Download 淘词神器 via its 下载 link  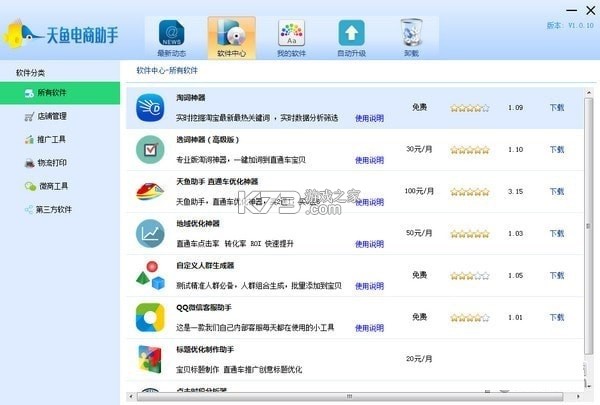click(x=557, y=108)
